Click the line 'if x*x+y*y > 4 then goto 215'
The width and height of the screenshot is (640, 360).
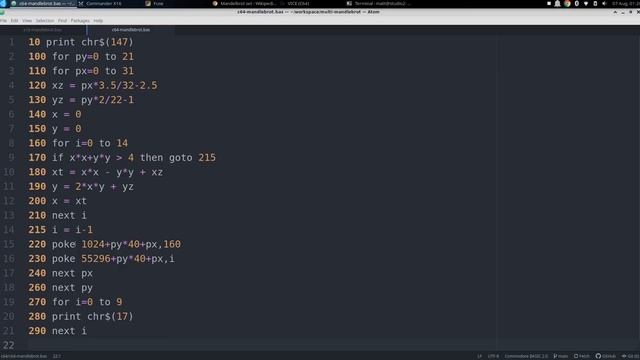click(x=134, y=158)
